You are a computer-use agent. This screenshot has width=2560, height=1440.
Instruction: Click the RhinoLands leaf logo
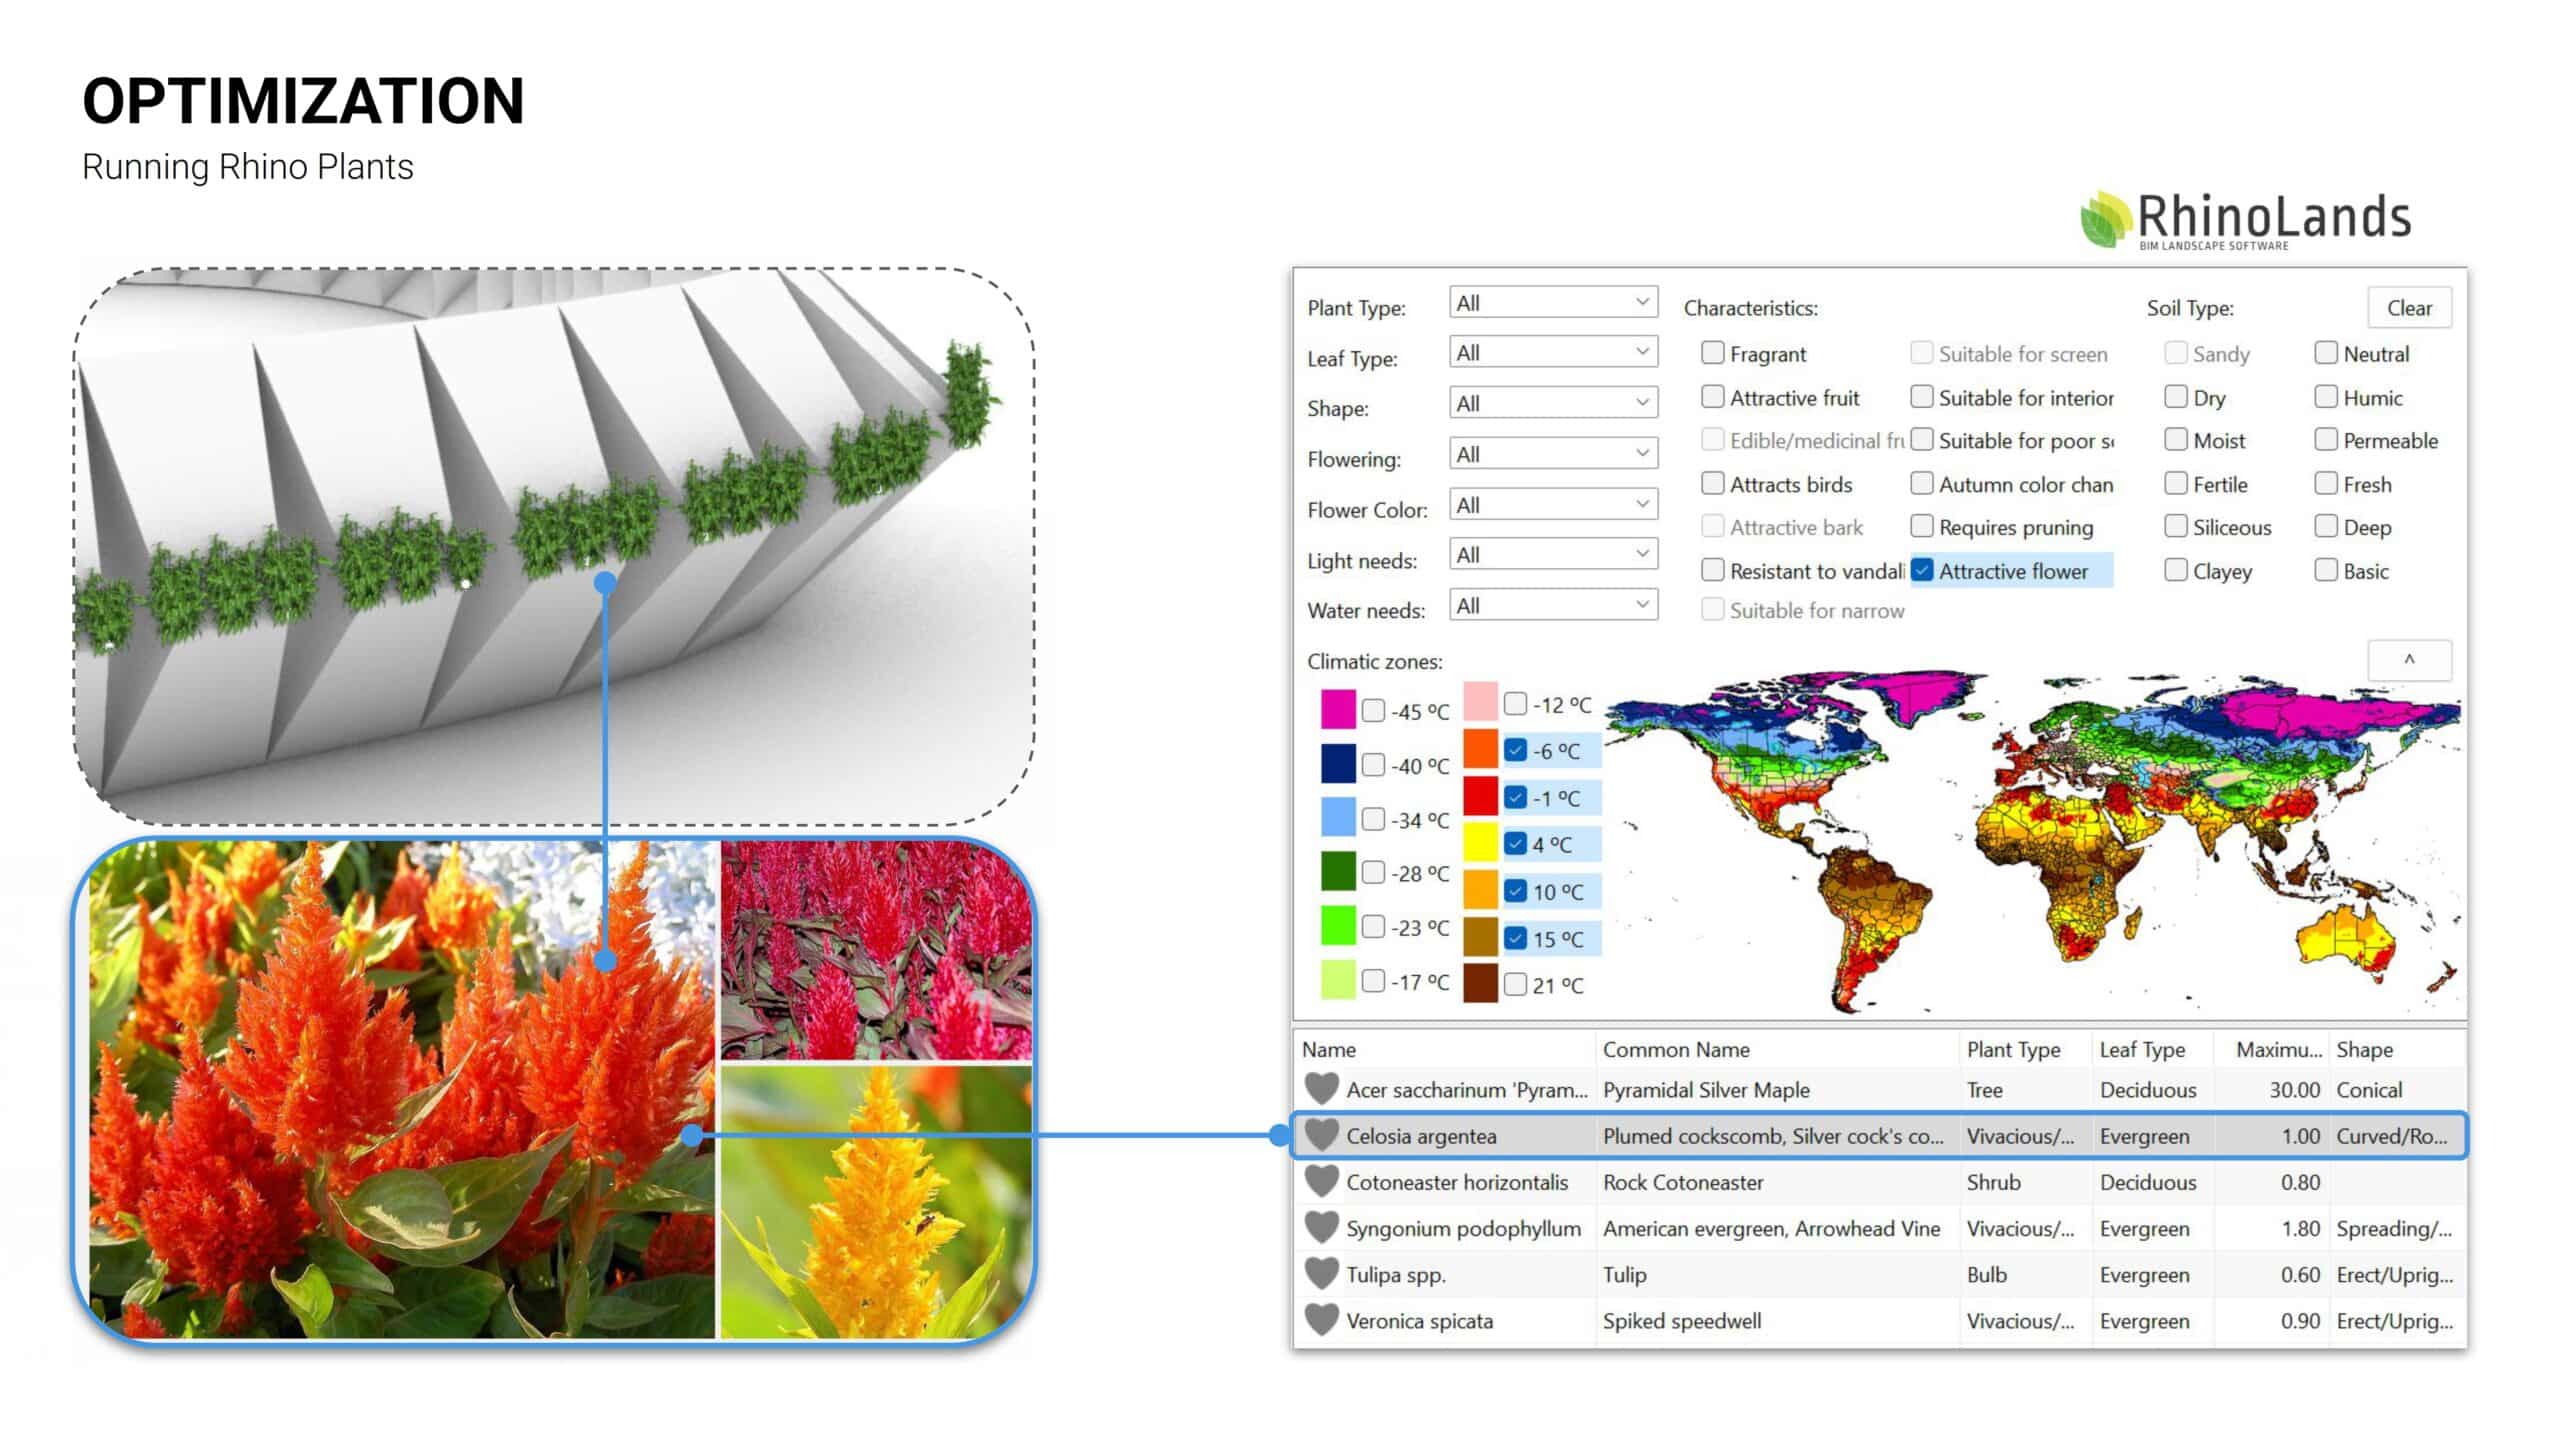[x=2105, y=219]
